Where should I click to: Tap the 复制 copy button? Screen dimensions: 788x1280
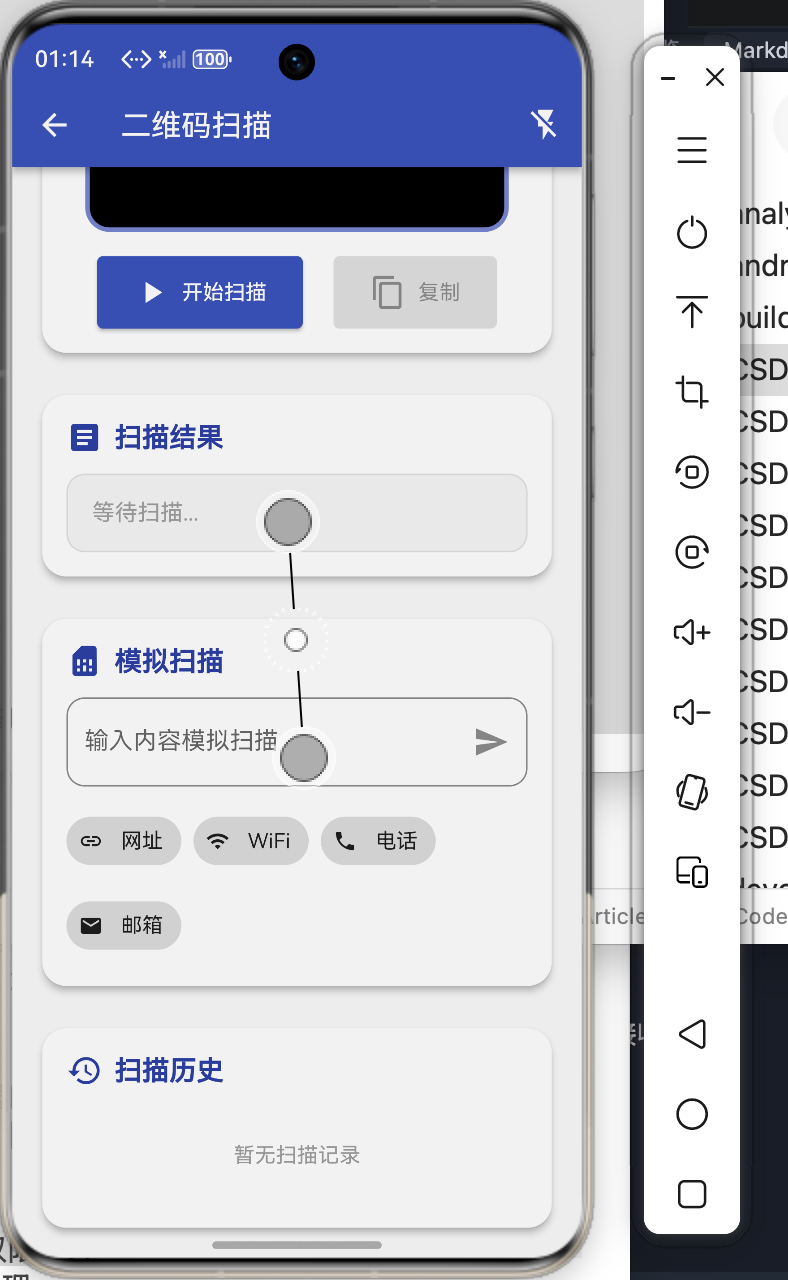click(415, 292)
